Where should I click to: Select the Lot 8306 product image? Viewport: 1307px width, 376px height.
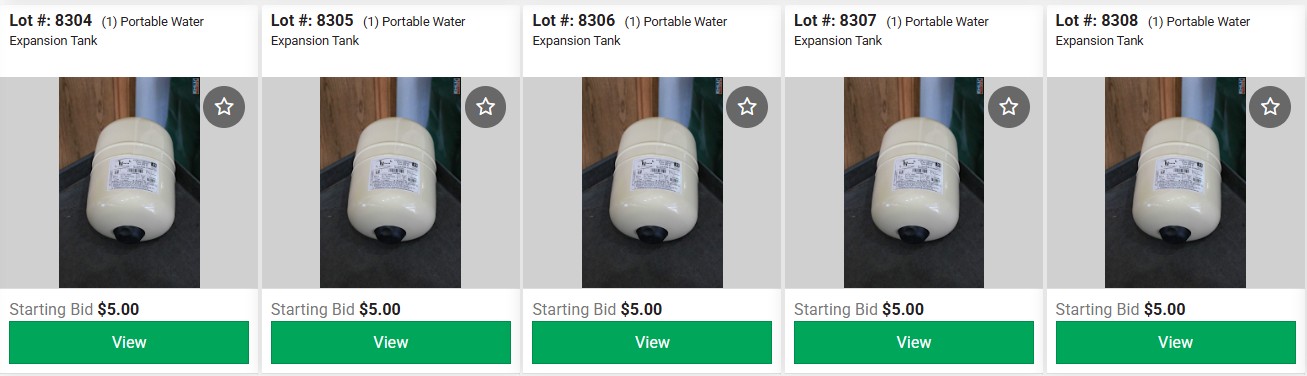coord(652,183)
